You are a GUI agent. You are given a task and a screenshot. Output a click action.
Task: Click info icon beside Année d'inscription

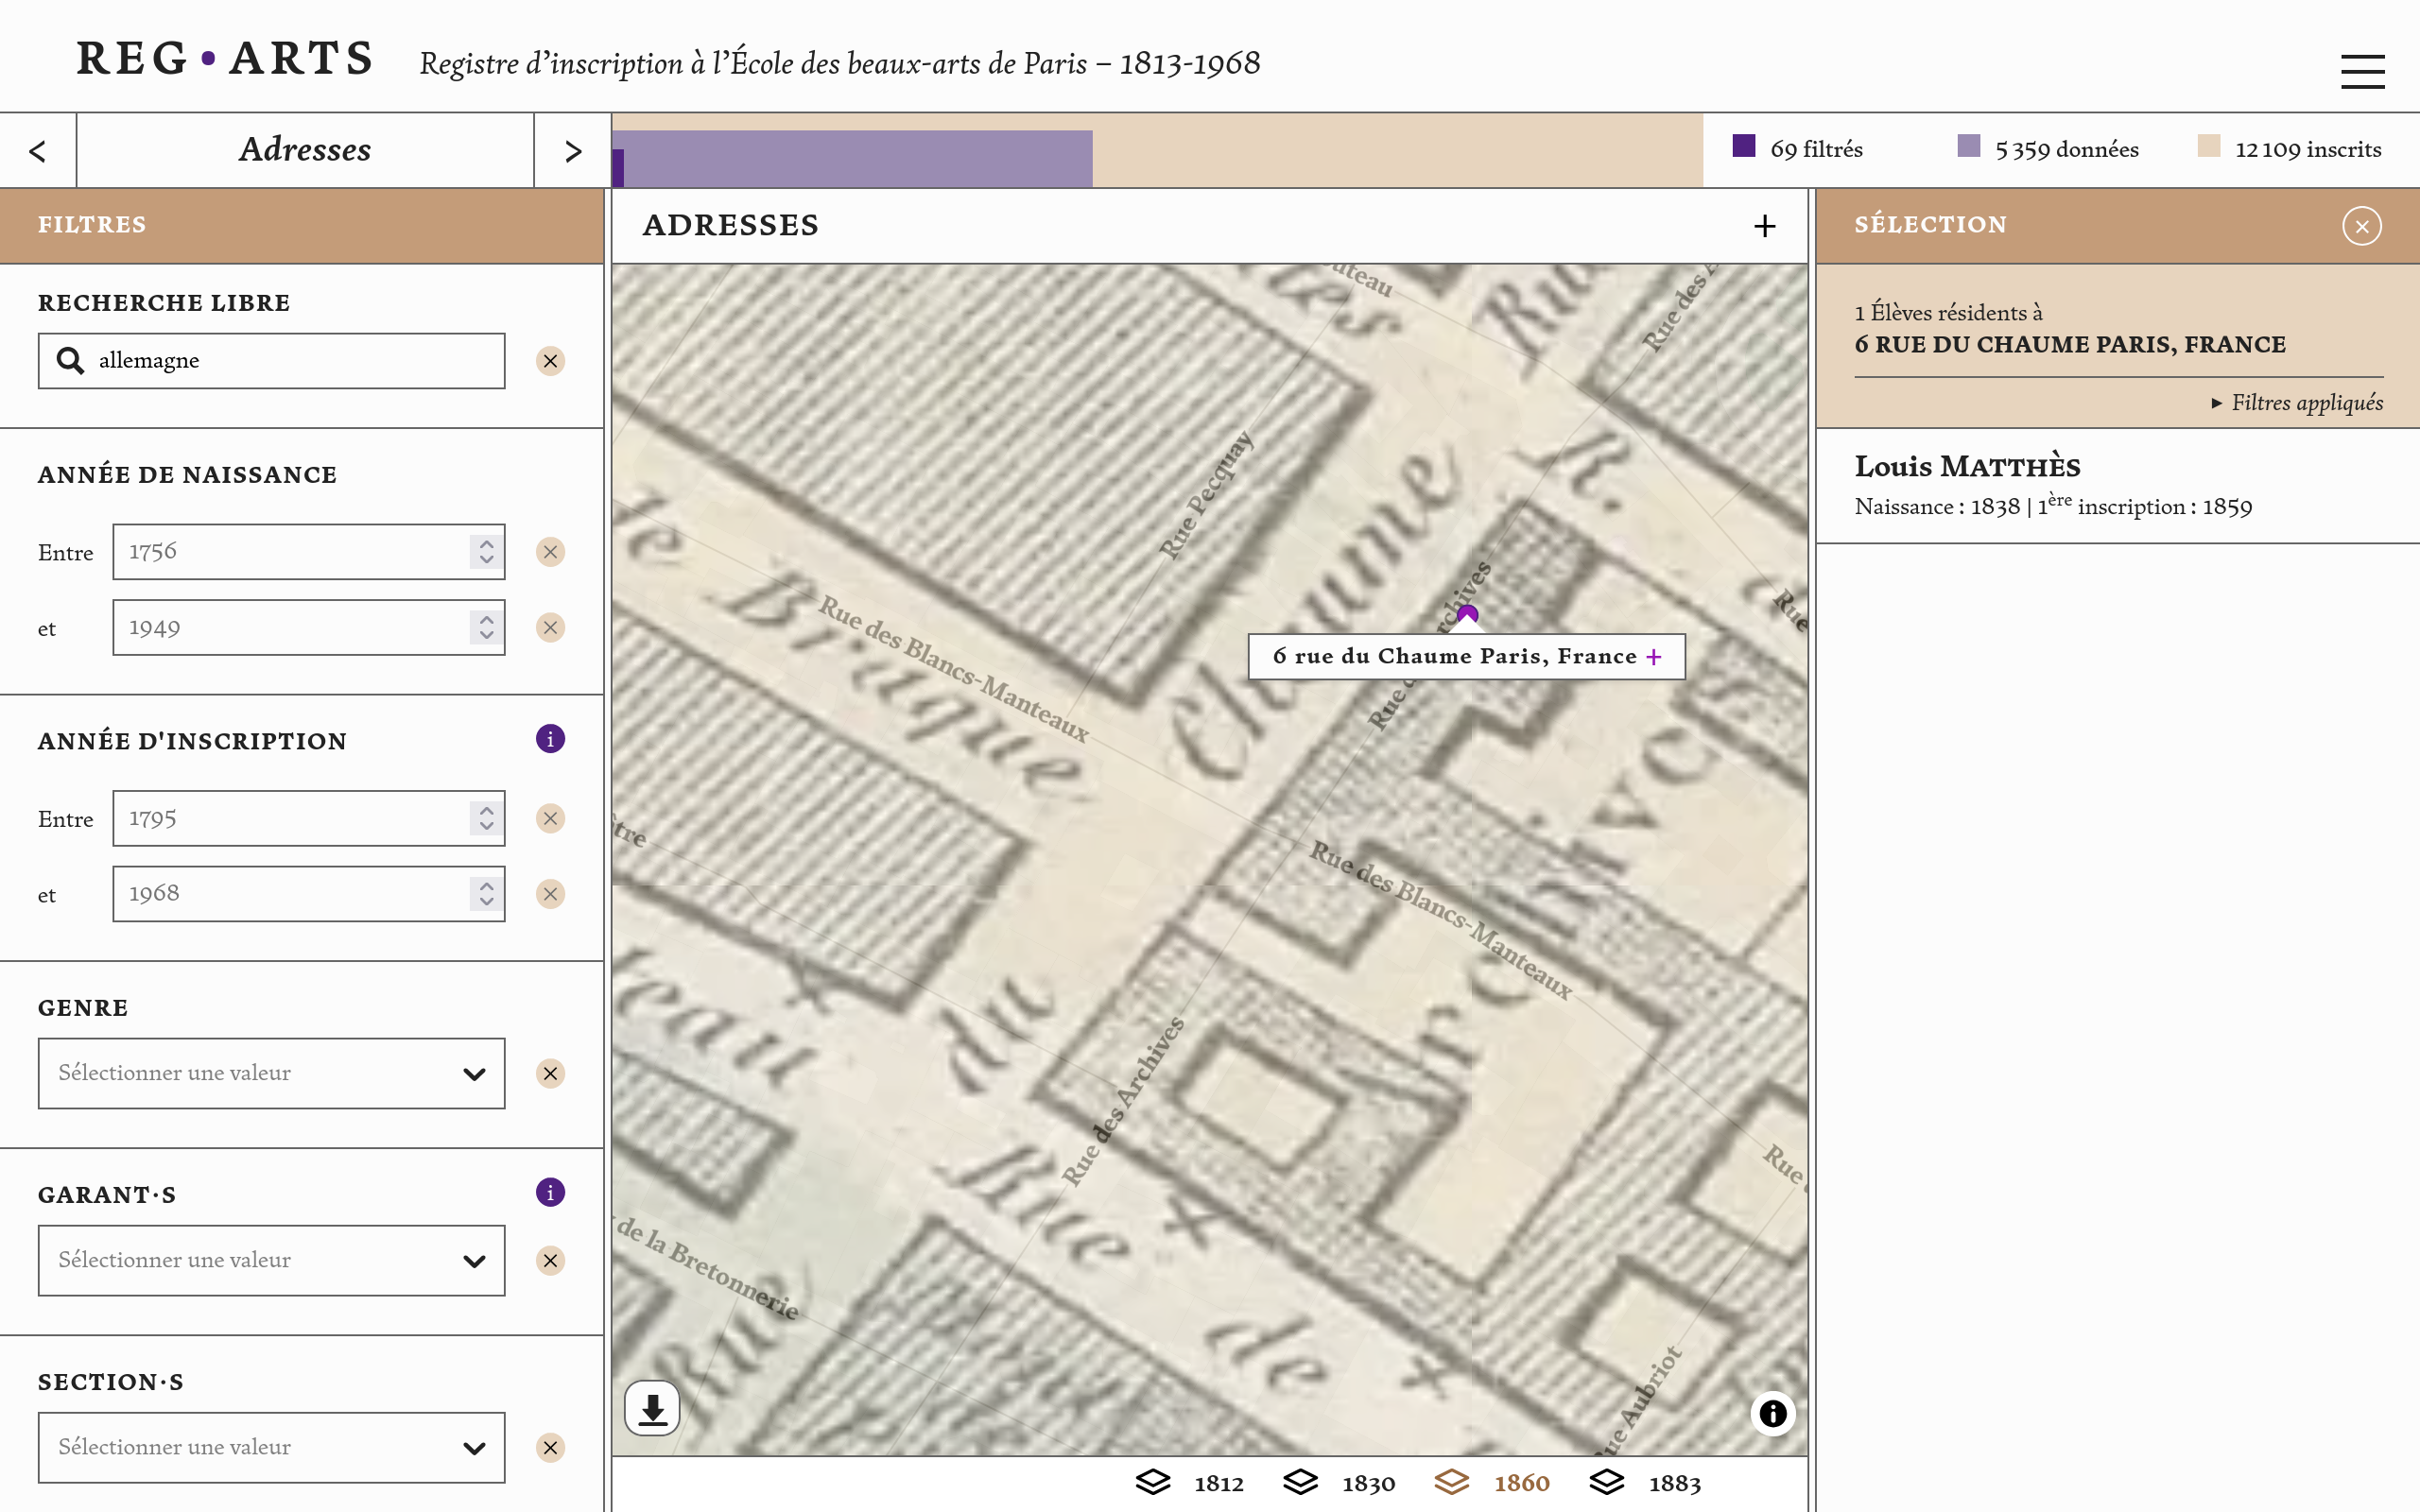click(550, 739)
